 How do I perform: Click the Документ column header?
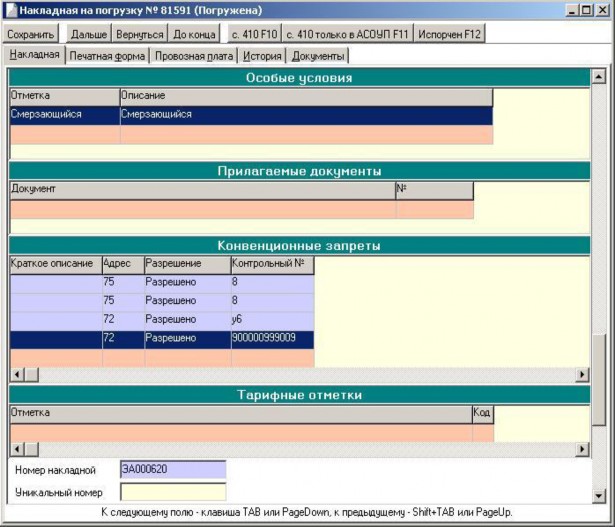203,190
